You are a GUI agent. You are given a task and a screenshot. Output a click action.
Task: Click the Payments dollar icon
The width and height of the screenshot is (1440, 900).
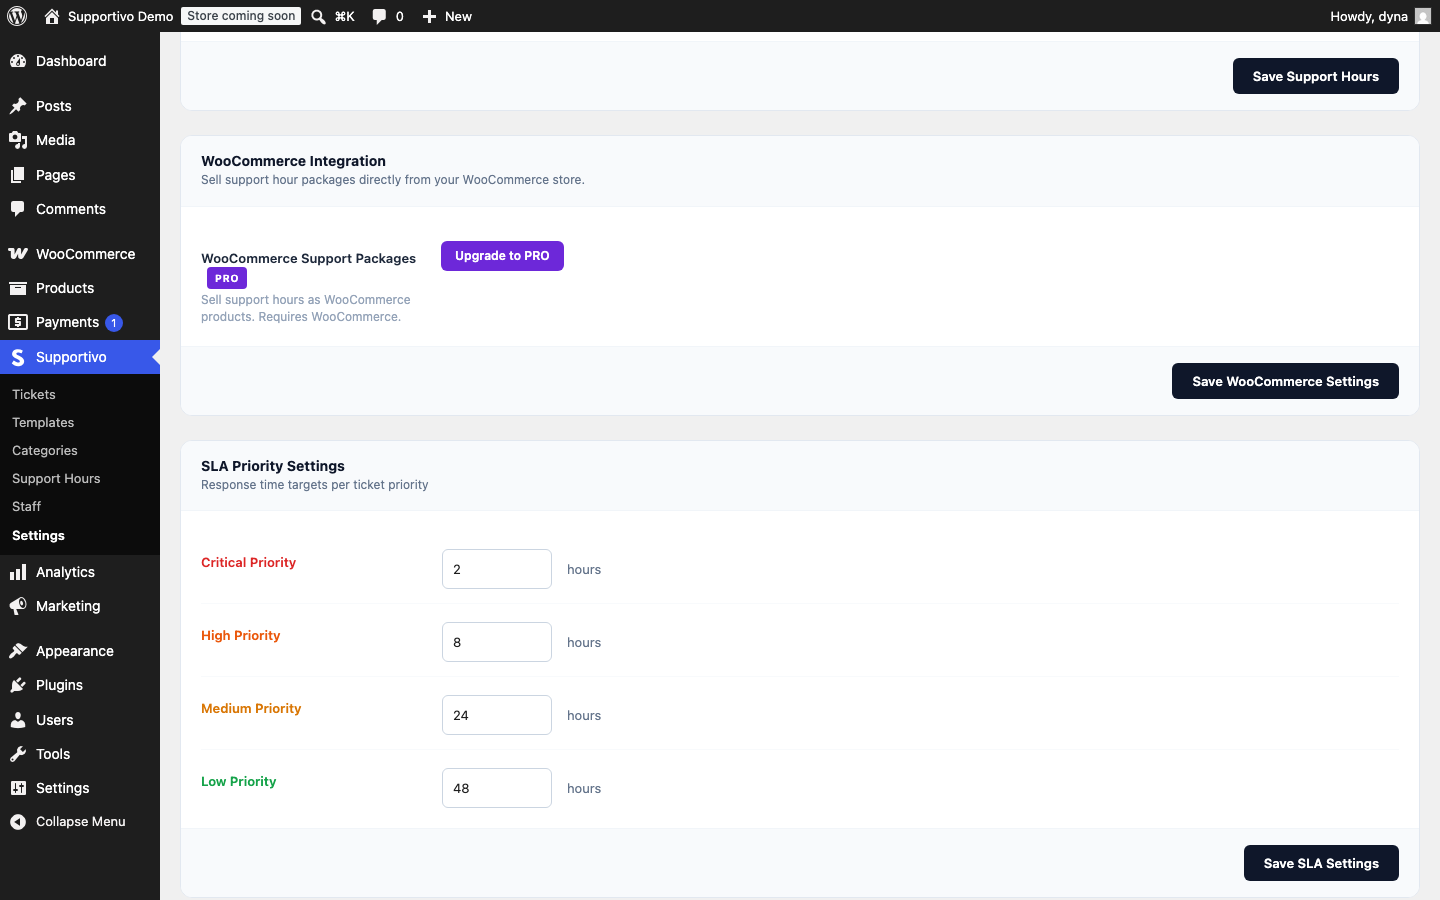click(x=18, y=322)
